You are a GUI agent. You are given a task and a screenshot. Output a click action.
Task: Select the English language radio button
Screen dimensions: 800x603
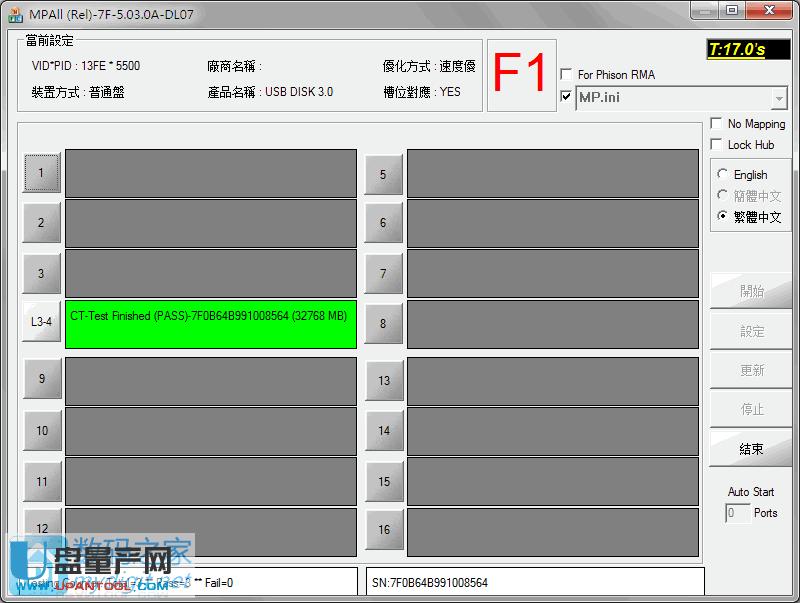click(x=723, y=173)
